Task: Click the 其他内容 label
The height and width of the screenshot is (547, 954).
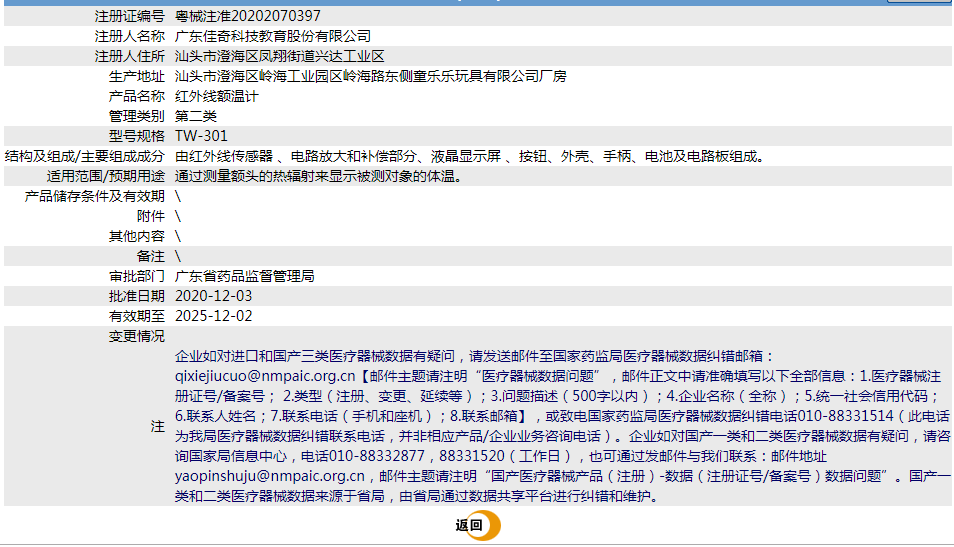Action: click(x=136, y=236)
